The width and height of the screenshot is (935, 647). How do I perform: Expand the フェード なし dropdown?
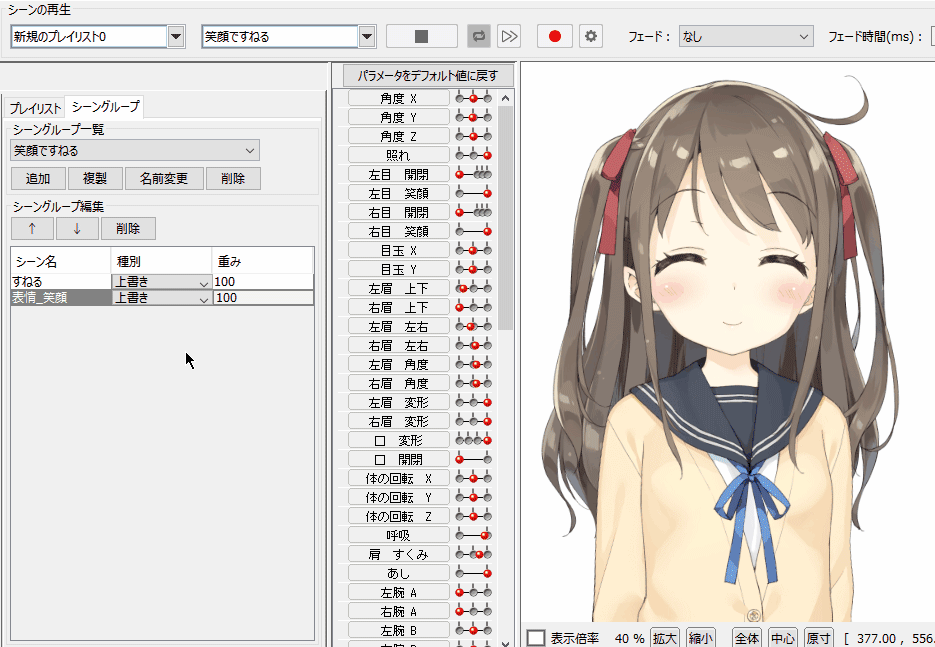(x=746, y=36)
